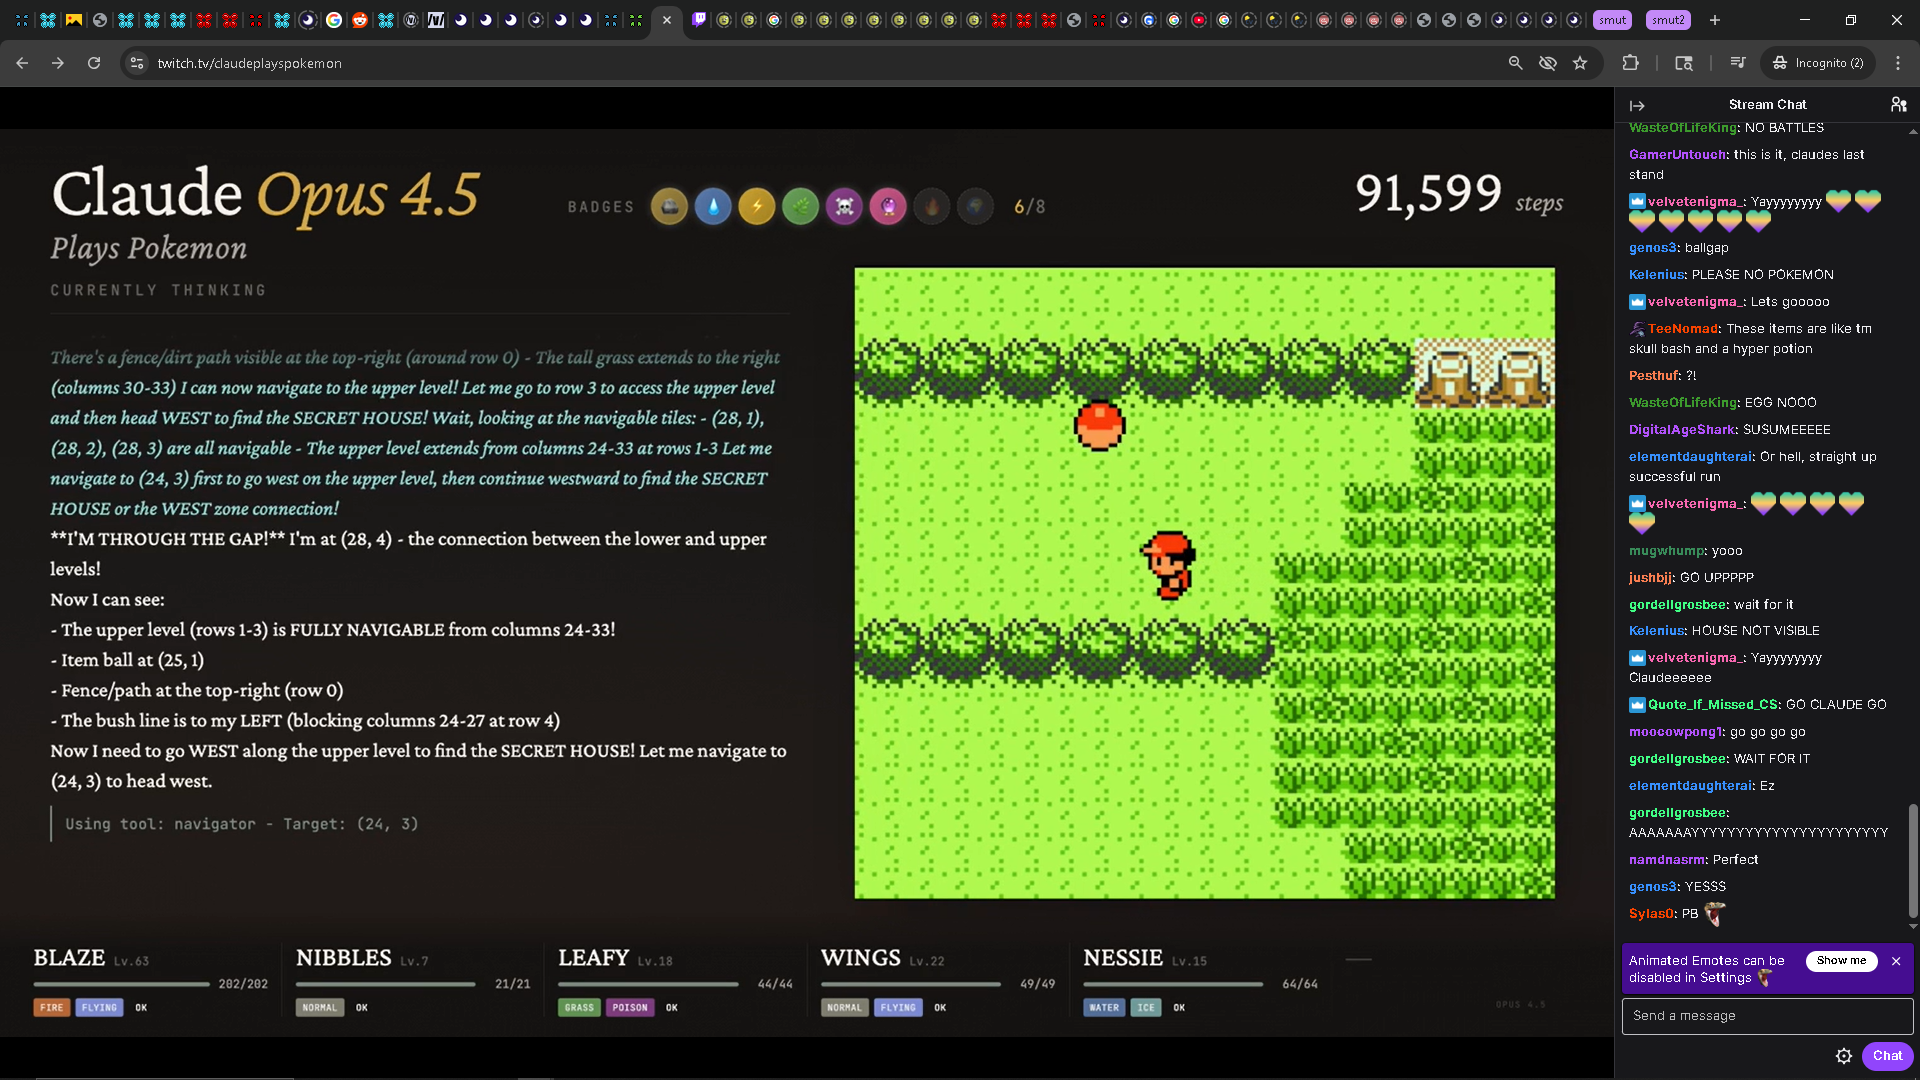Focus the Send a message field
1920x1080 pixels.
1766,1016
